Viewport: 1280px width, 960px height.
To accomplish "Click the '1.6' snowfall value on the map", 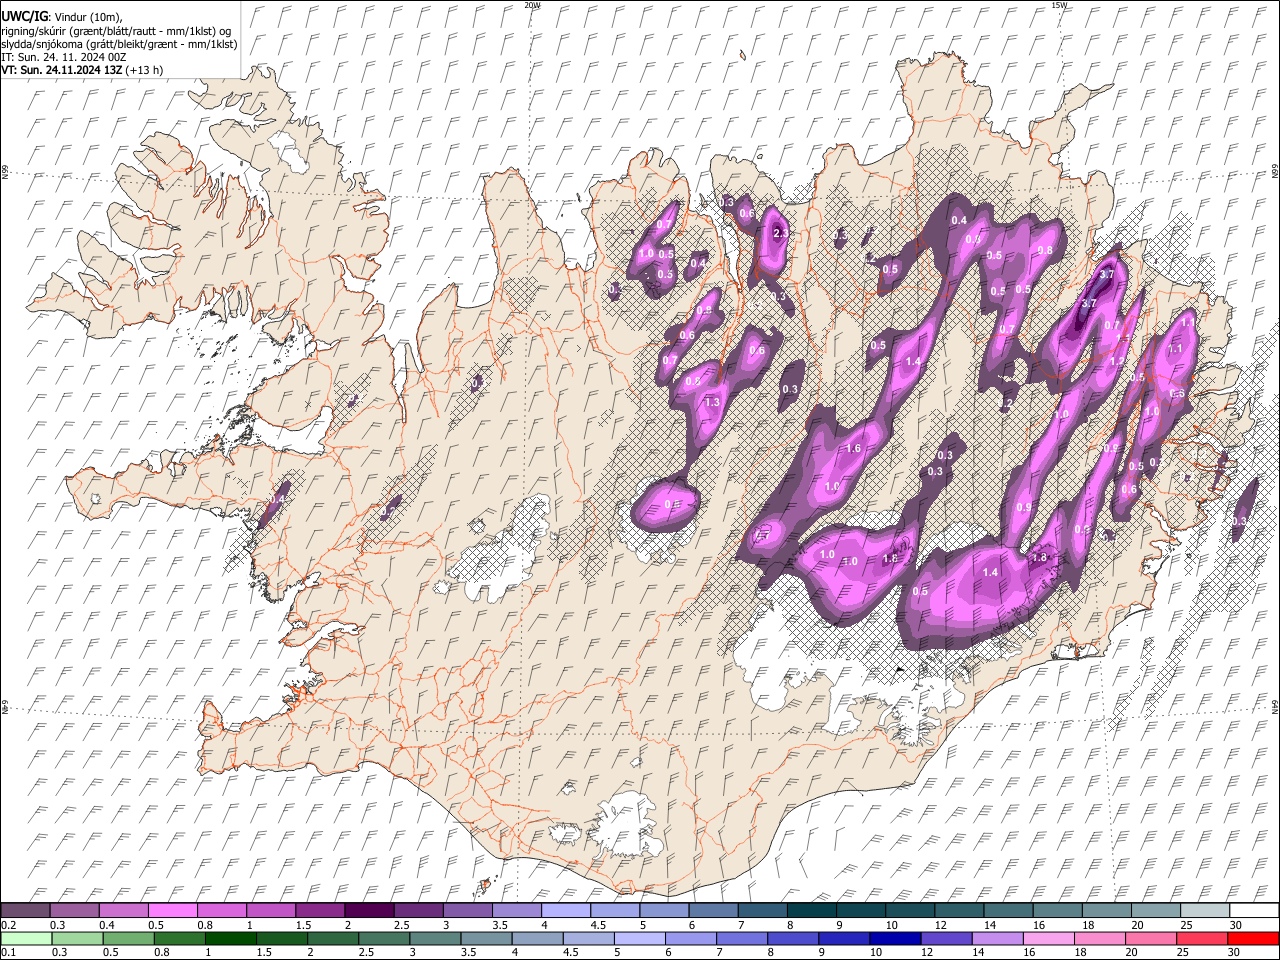I will click(x=853, y=449).
